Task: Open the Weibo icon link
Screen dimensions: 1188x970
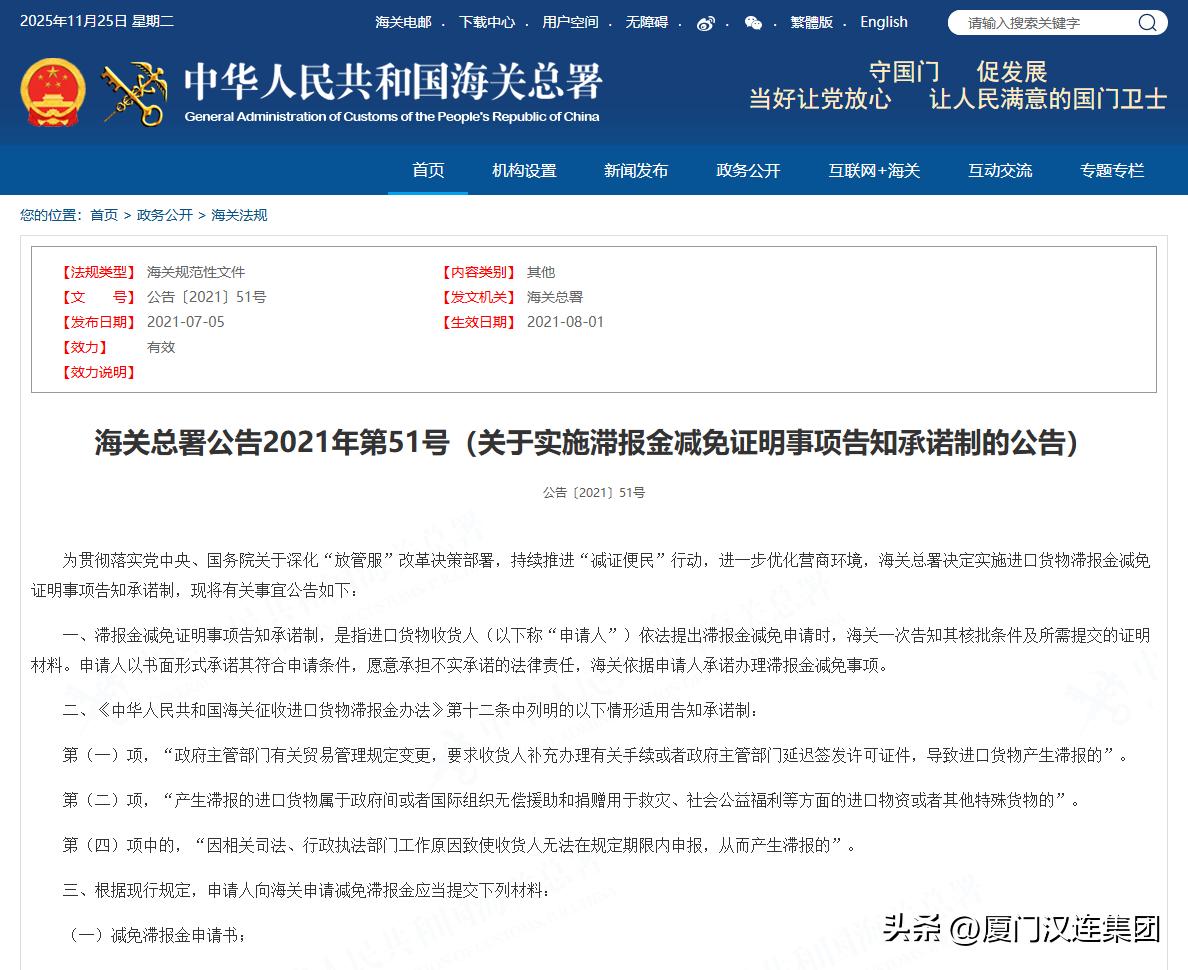Action: [705, 23]
